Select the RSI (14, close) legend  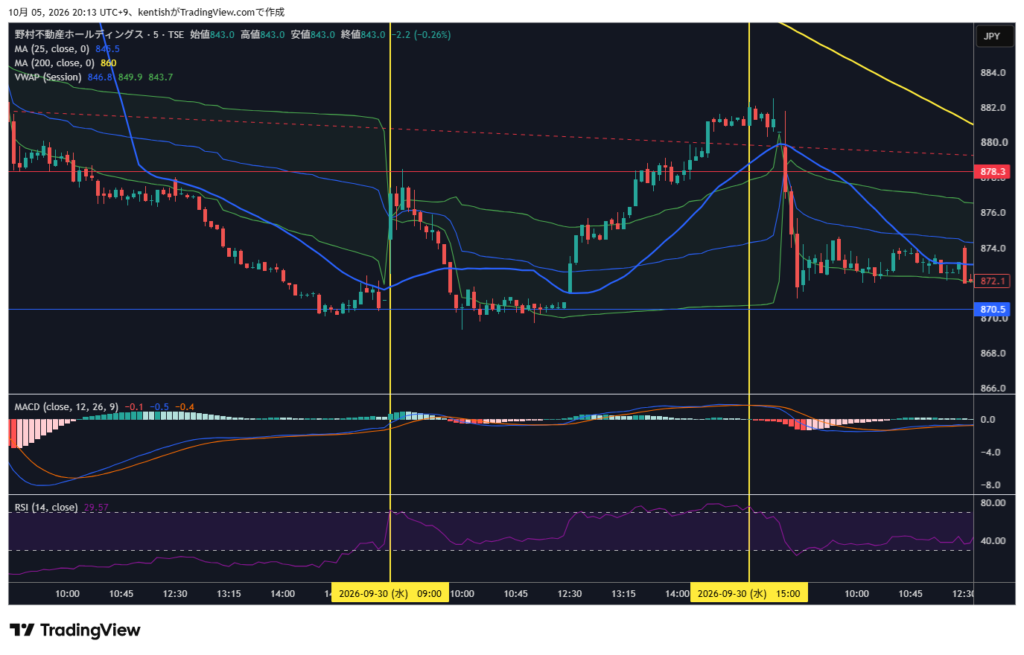tap(46, 507)
